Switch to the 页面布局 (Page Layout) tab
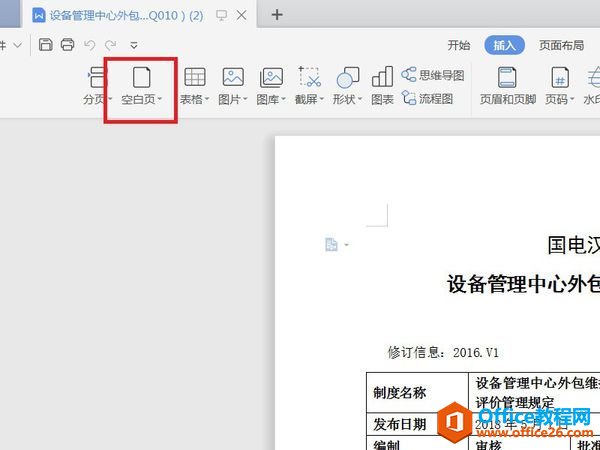This screenshot has height=450, width=600. tap(561, 45)
